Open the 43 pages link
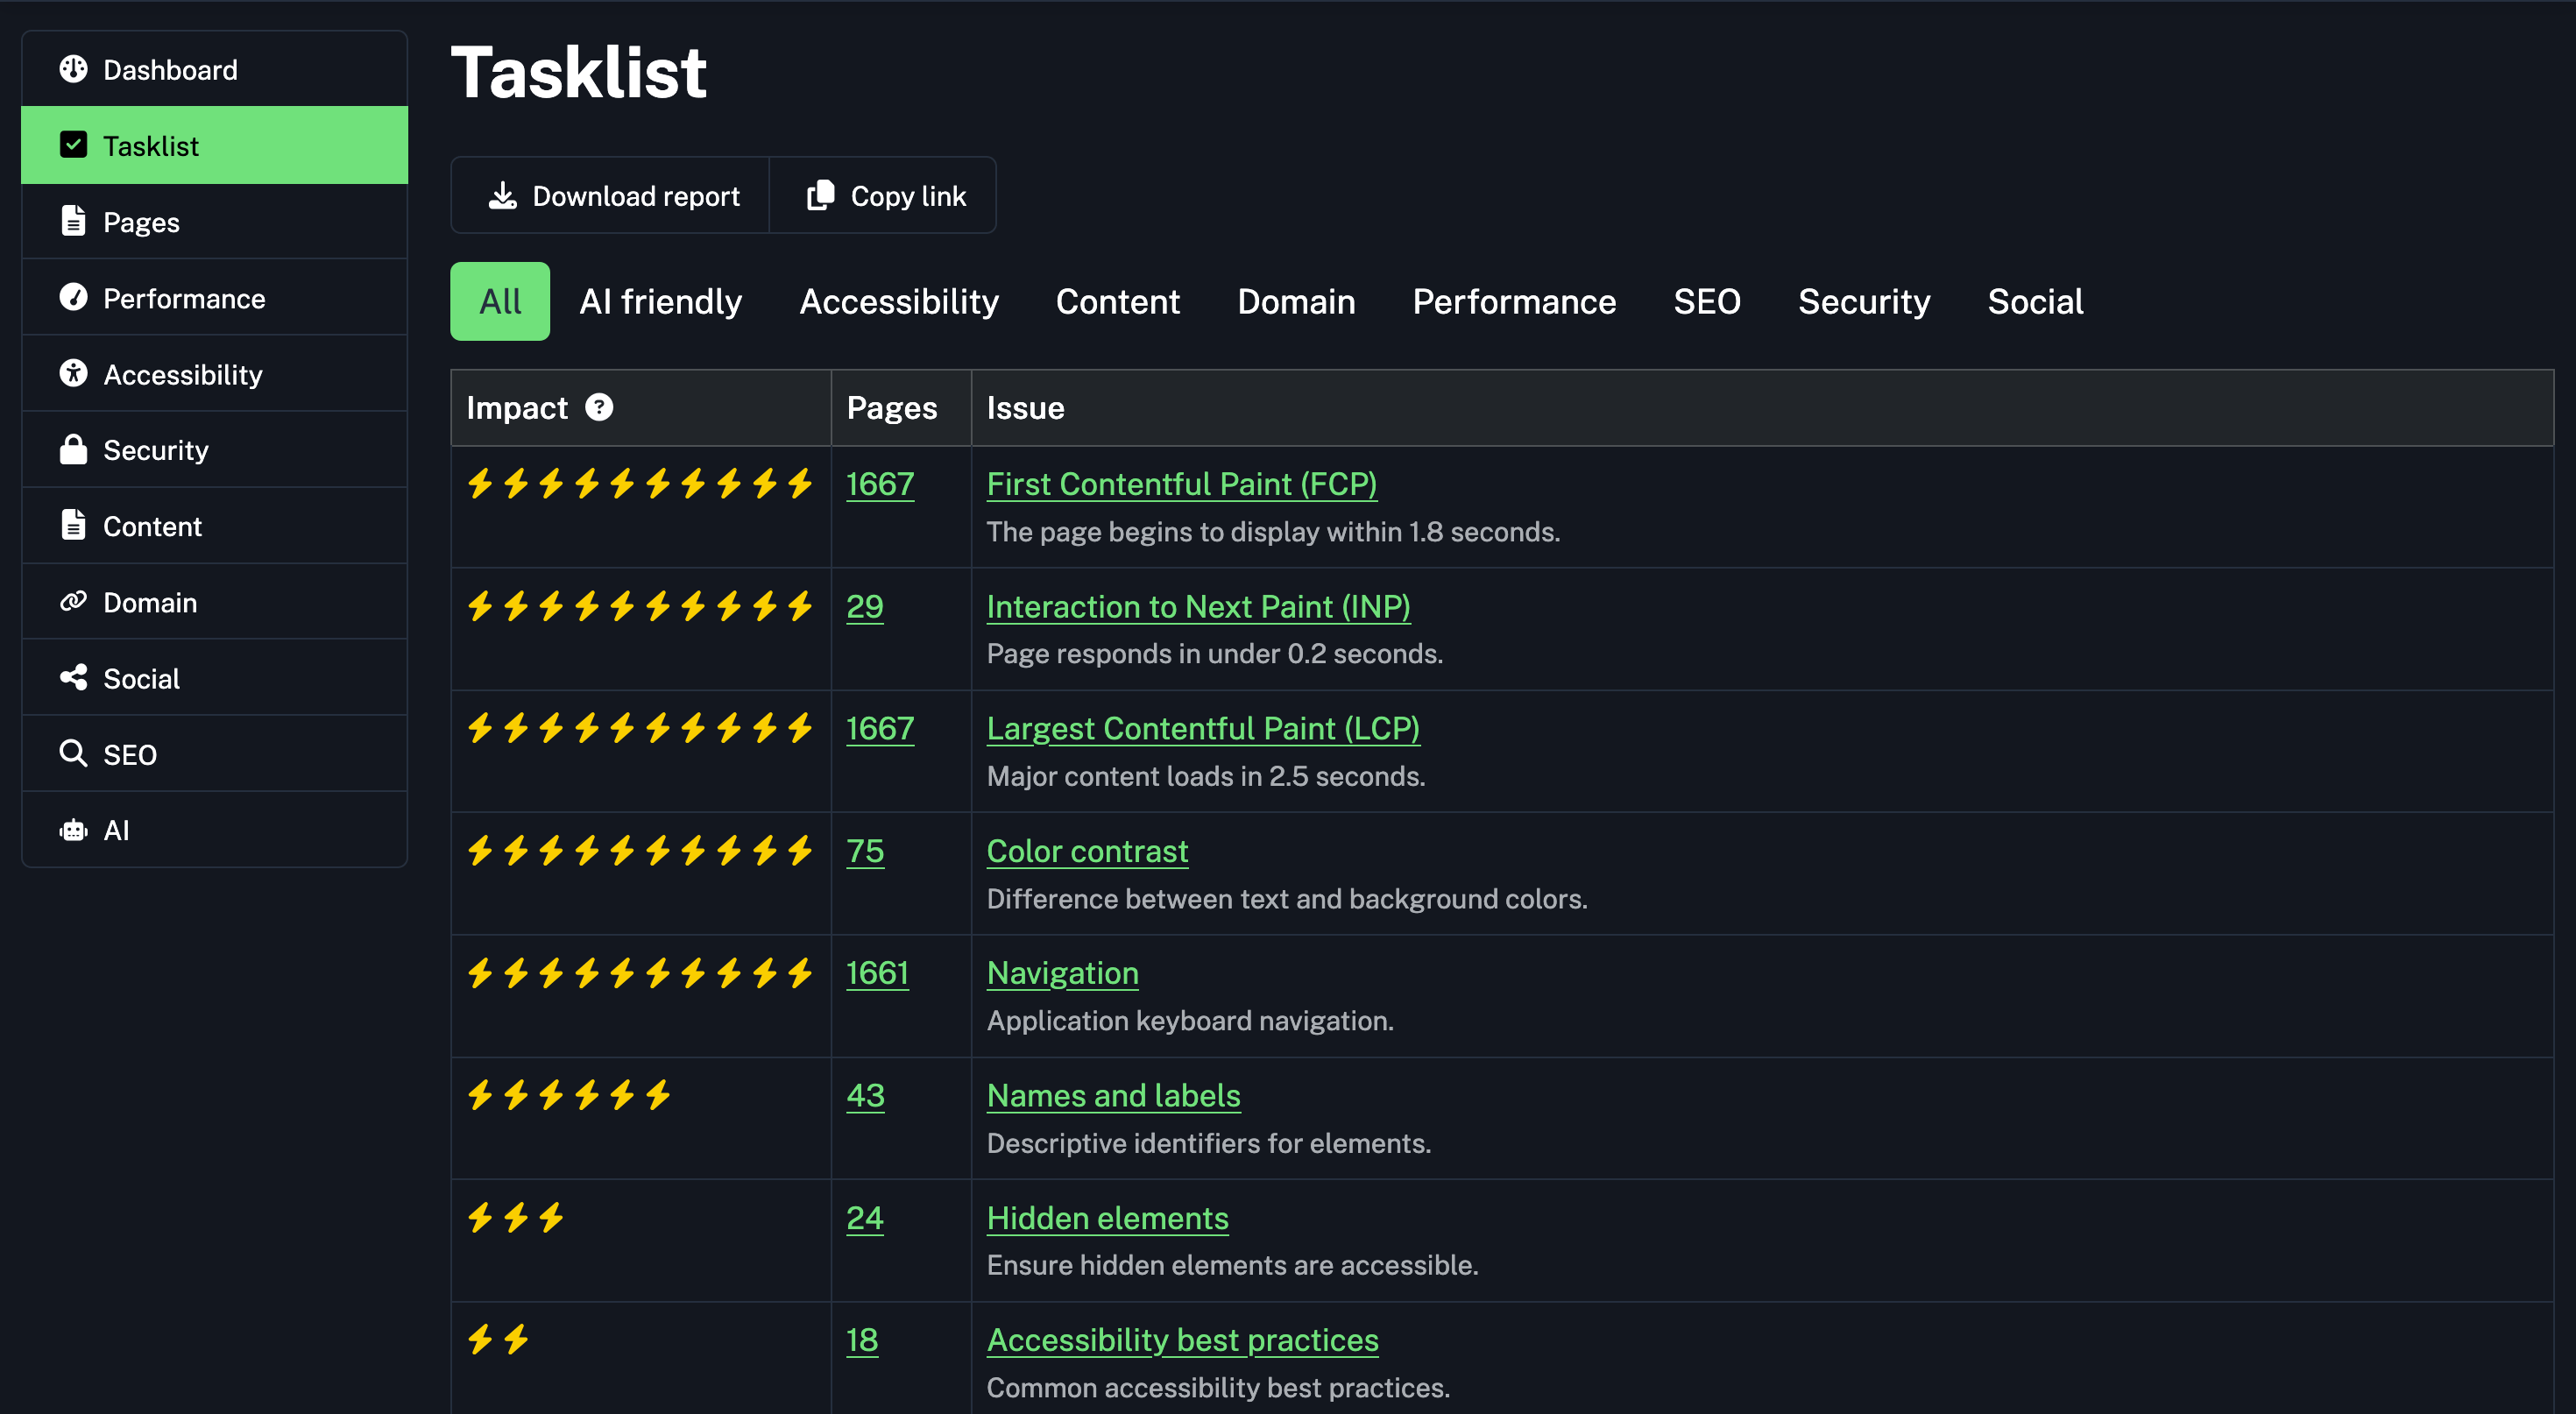 click(x=865, y=1095)
